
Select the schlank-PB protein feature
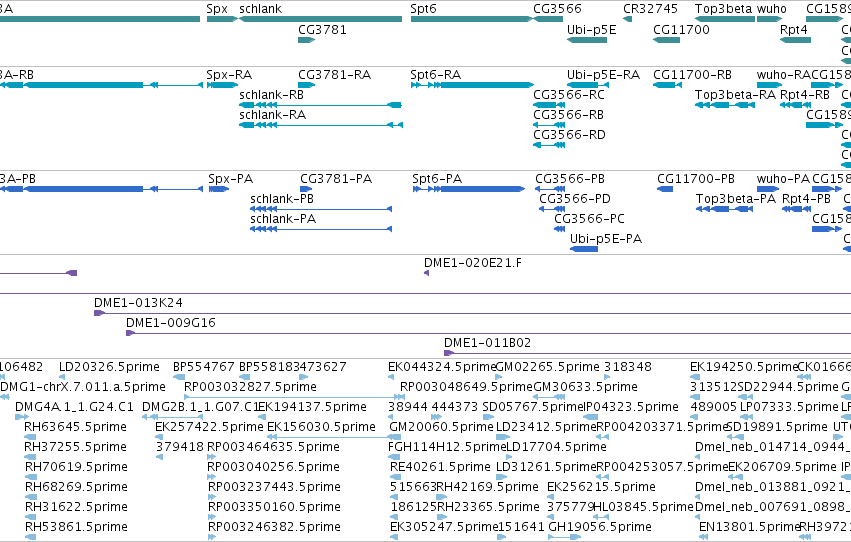tap(321, 209)
